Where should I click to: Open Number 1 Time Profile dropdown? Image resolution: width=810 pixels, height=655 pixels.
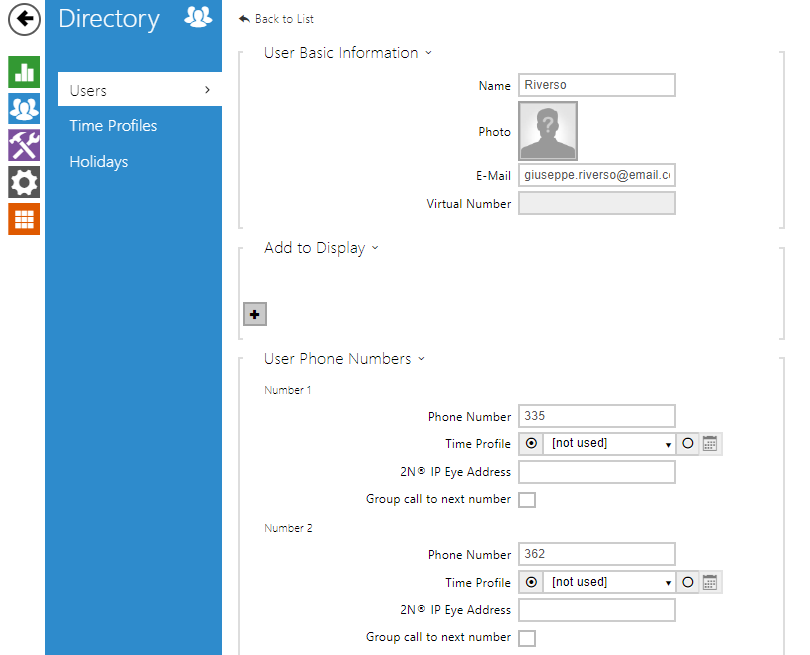pos(609,444)
